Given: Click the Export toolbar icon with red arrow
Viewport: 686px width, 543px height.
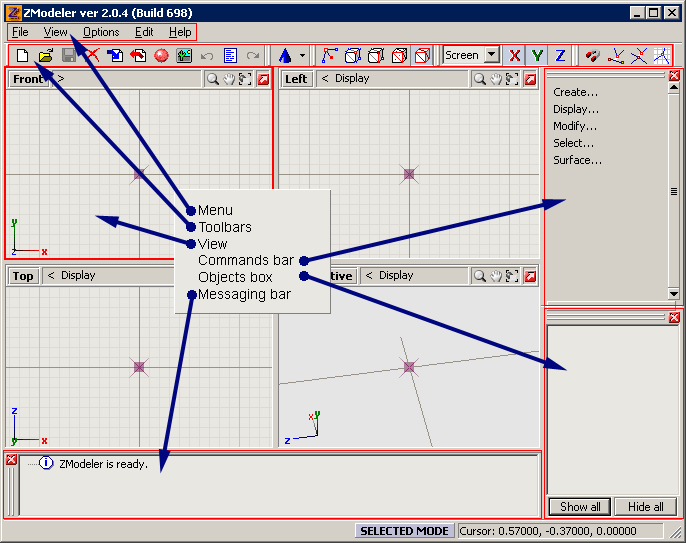Looking at the screenshot, I should [x=138, y=56].
